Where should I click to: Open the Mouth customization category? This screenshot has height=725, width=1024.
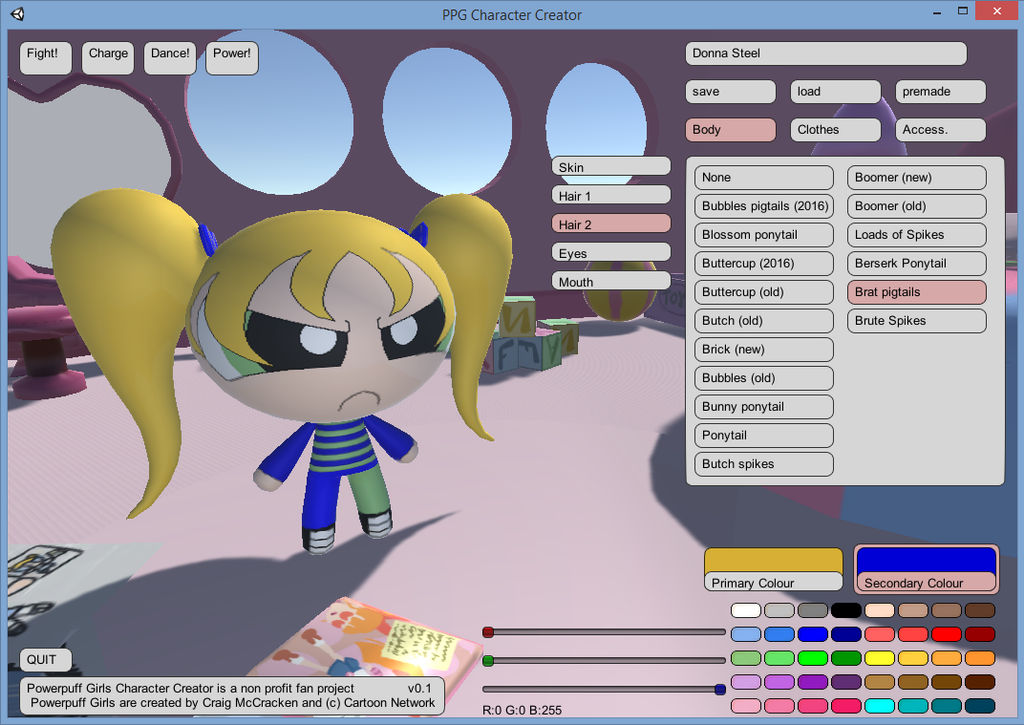[610, 280]
